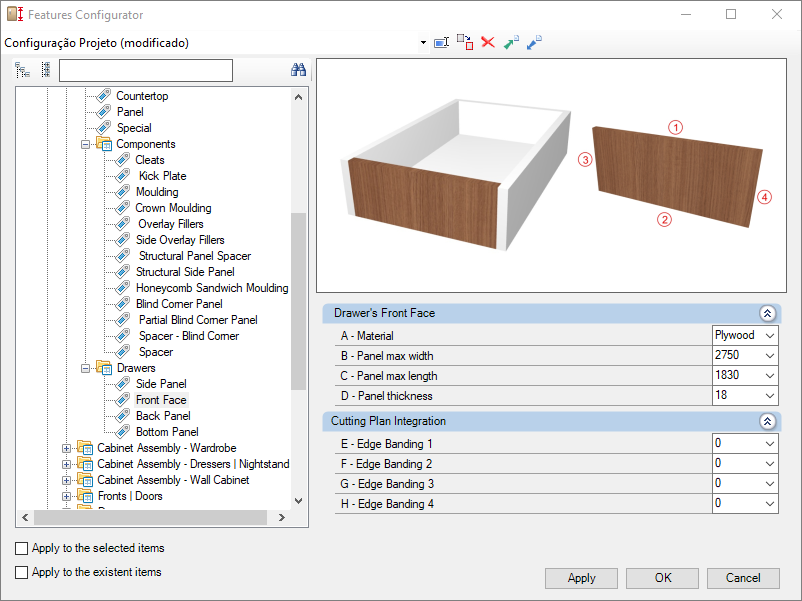
Task: Select the Crown Moulding tag icon
Action: click(123, 208)
